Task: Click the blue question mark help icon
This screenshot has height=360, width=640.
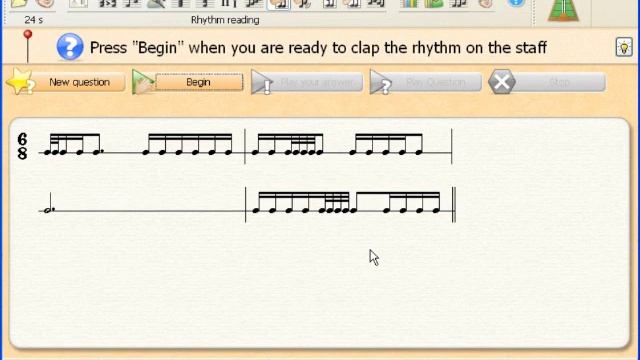Action: (70, 47)
